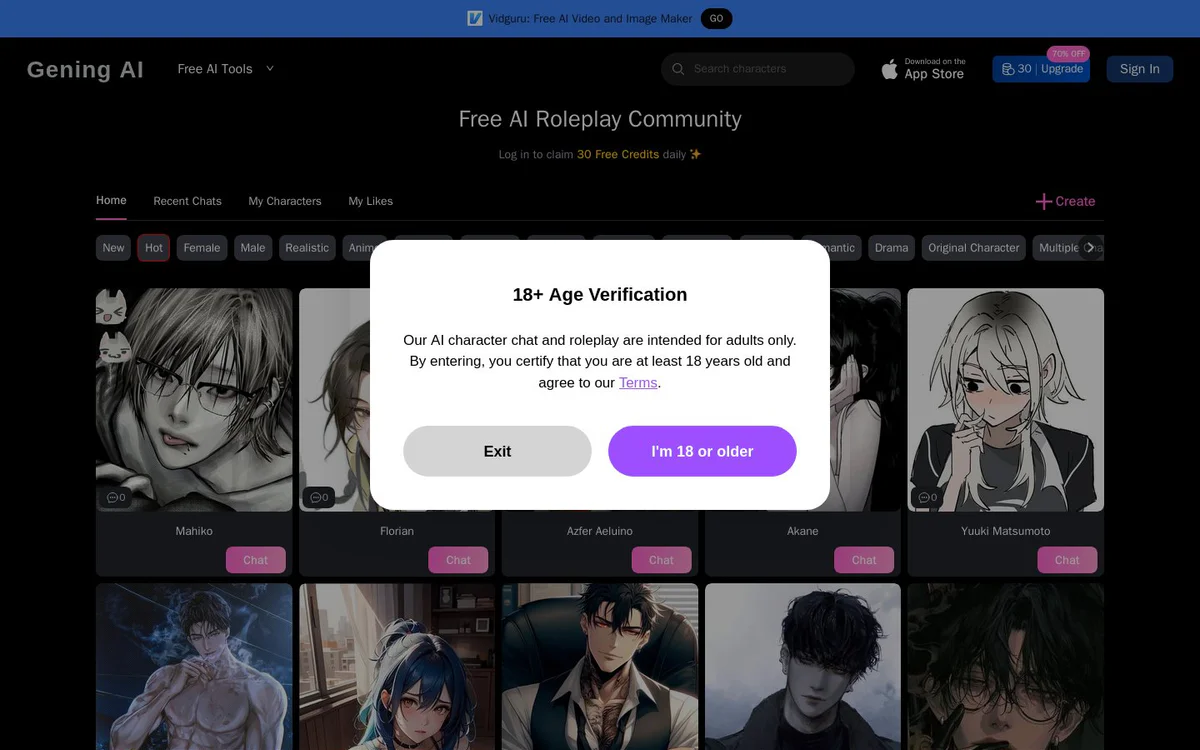Chat with Yuuki Matsumoto

tap(1067, 560)
